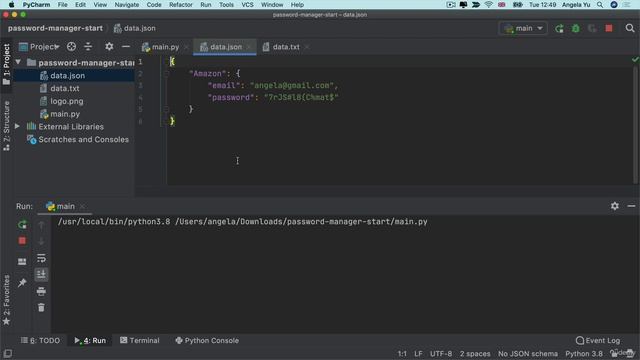640x360 pixels.
Task: Minimize the Run tool window
Action: pyautogui.click(x=631, y=206)
